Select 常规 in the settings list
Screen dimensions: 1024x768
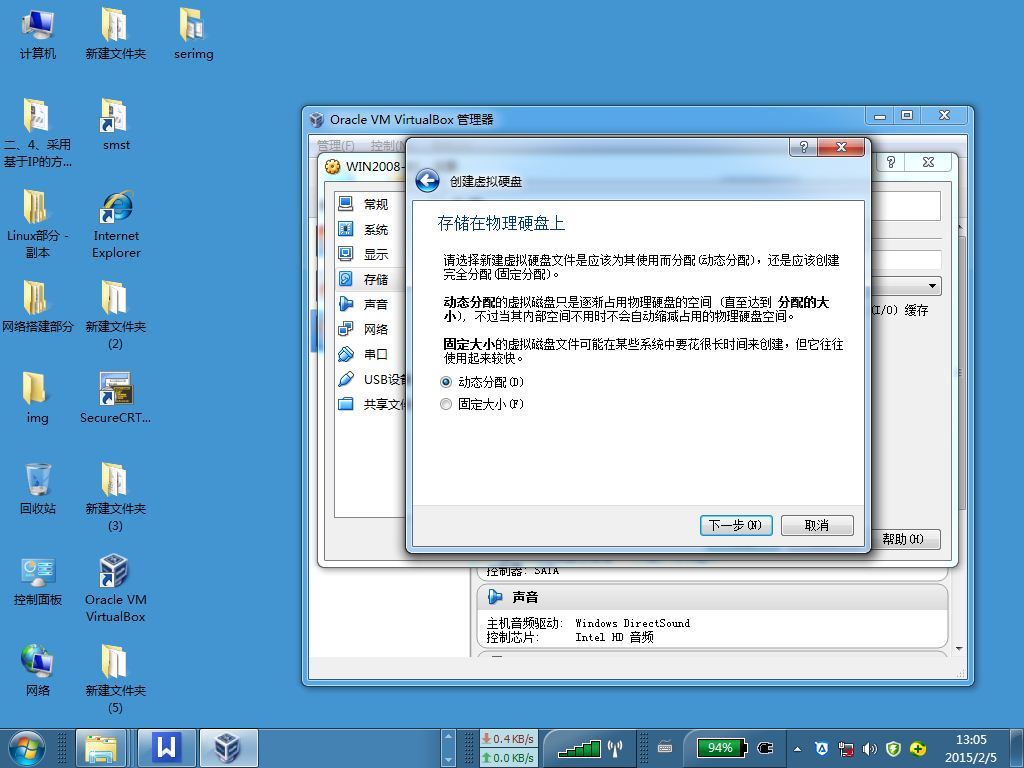click(x=369, y=204)
